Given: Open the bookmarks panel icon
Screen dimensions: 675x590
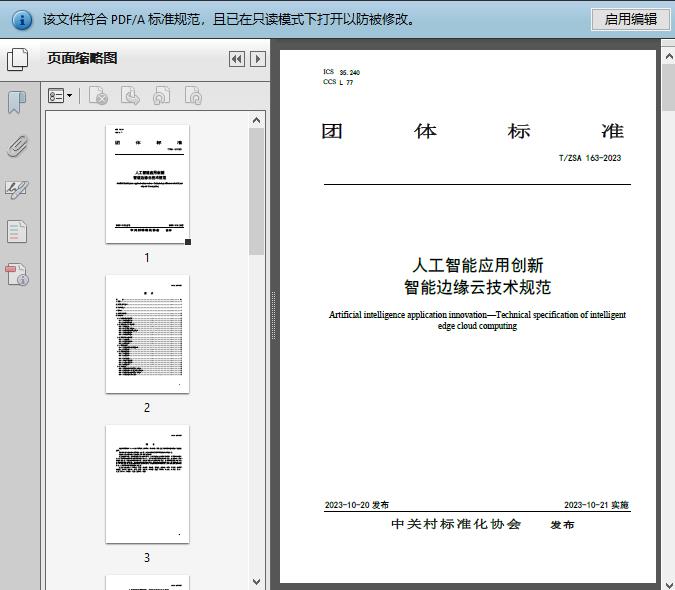Looking at the screenshot, I should (17, 102).
